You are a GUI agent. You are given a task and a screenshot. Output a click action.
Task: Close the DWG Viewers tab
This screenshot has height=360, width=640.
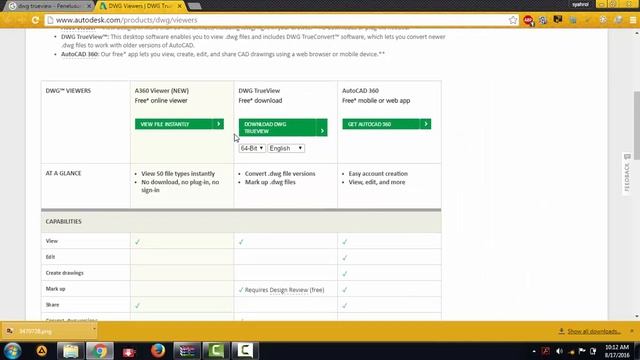click(180, 6)
